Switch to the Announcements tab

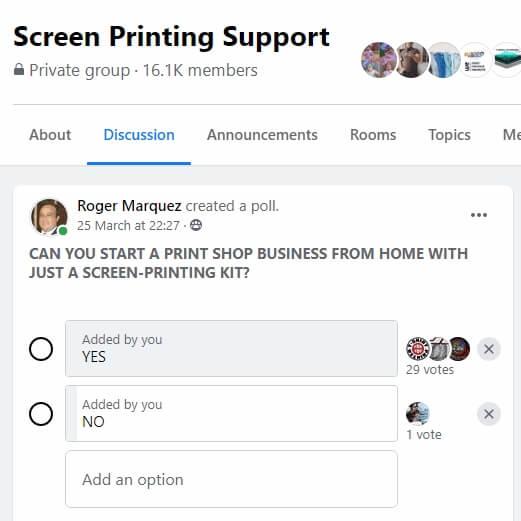coord(262,135)
